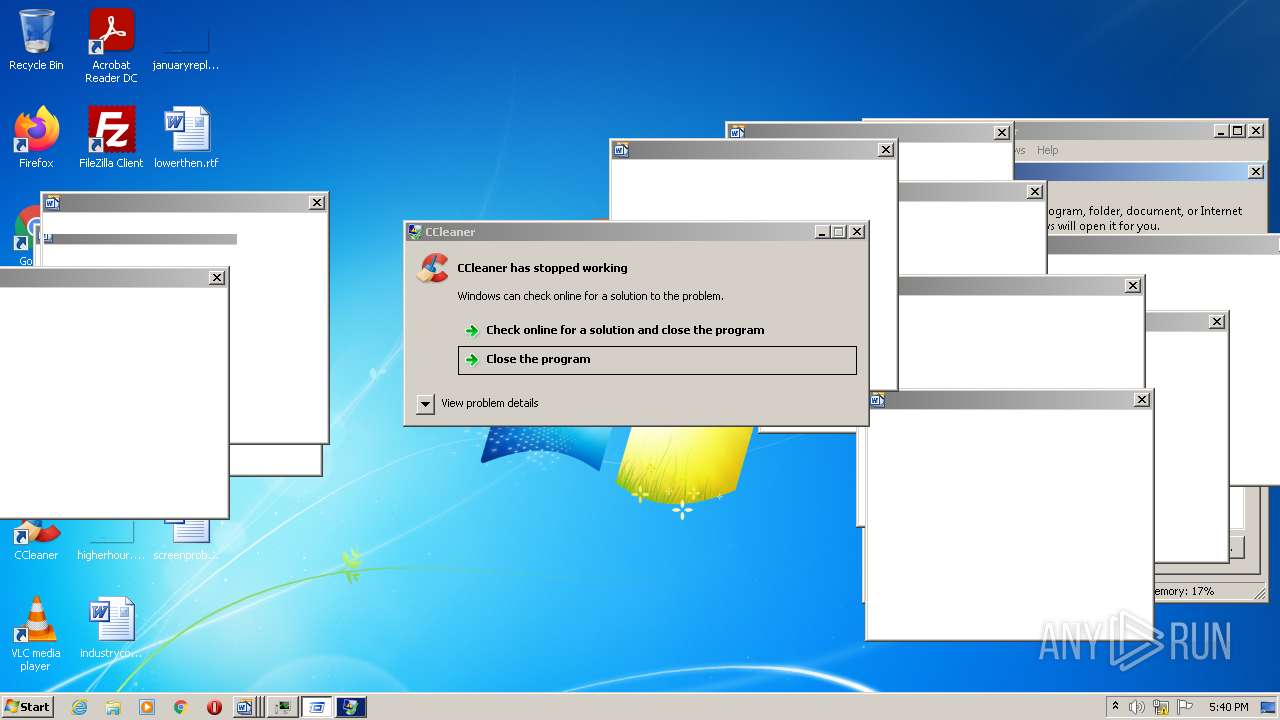Close the CCleaner error dialog window
1280x720 pixels.
857,232
